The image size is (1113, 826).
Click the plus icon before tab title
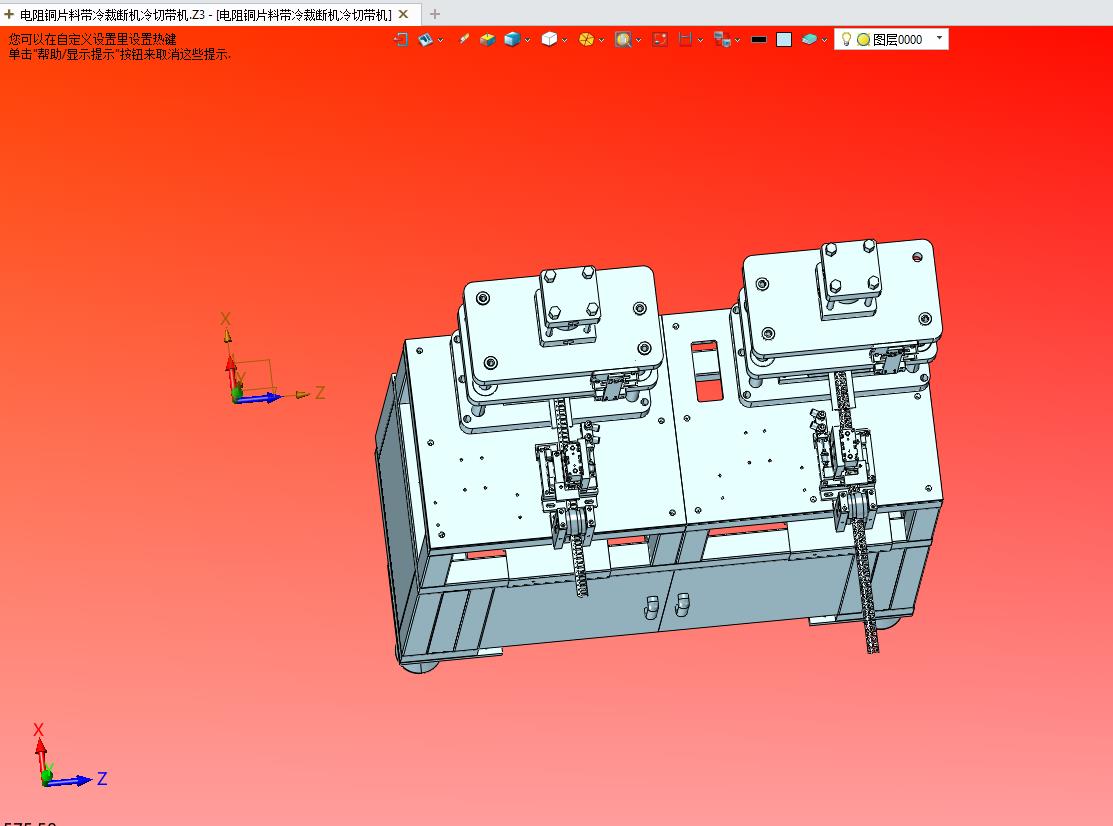[9, 14]
